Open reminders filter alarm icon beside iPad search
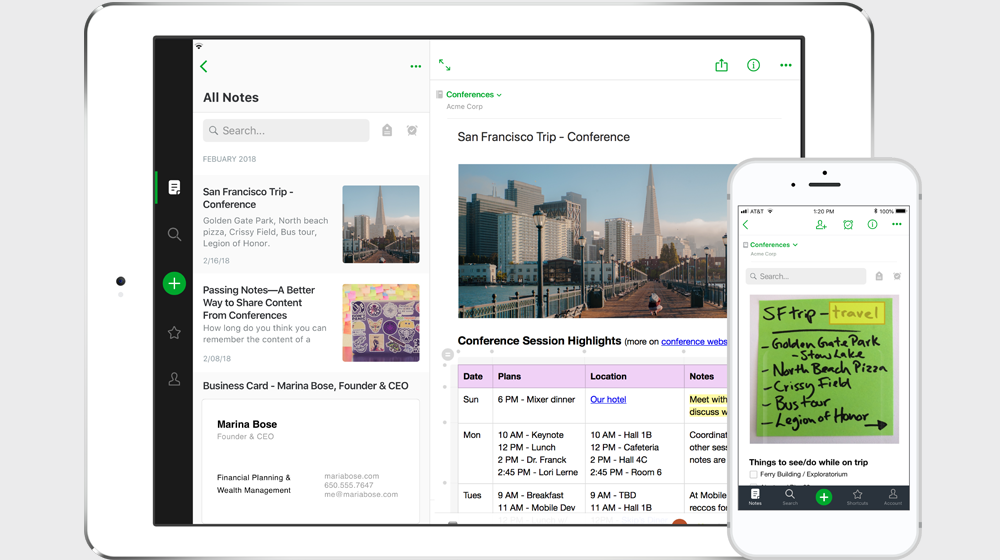The image size is (1000, 560). click(x=412, y=131)
